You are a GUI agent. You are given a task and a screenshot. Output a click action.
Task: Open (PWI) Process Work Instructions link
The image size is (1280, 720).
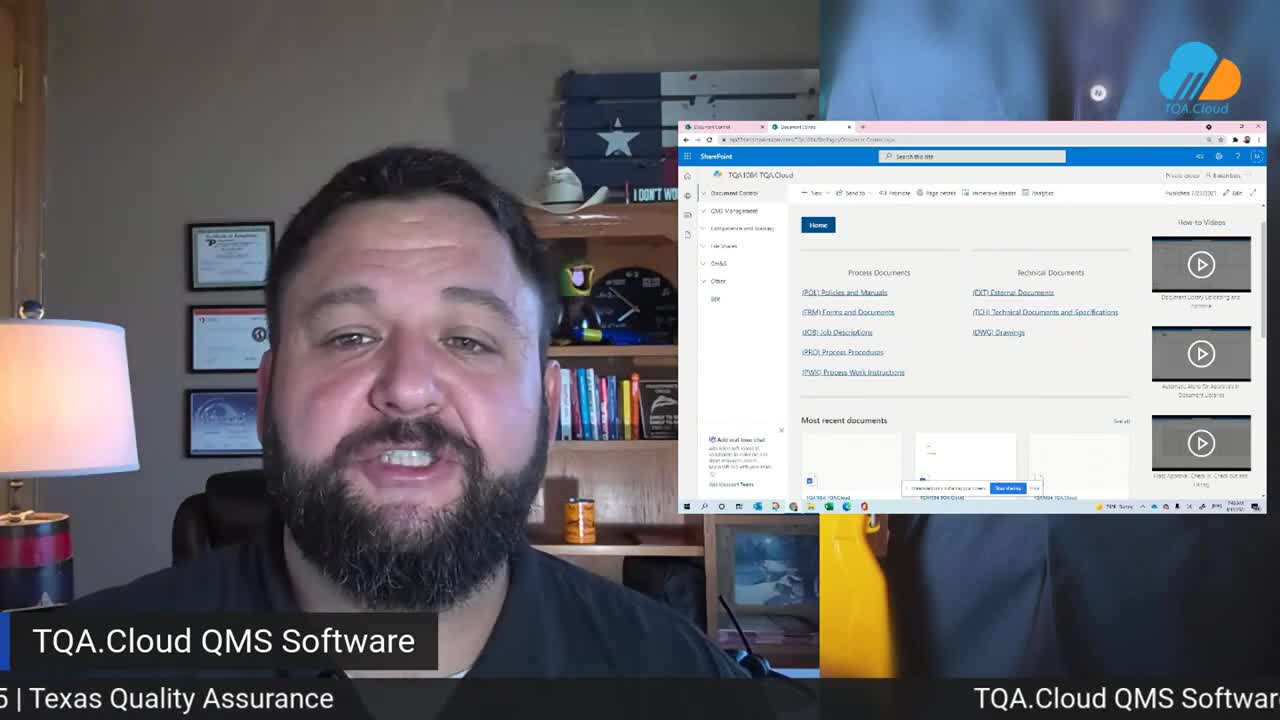click(x=853, y=372)
